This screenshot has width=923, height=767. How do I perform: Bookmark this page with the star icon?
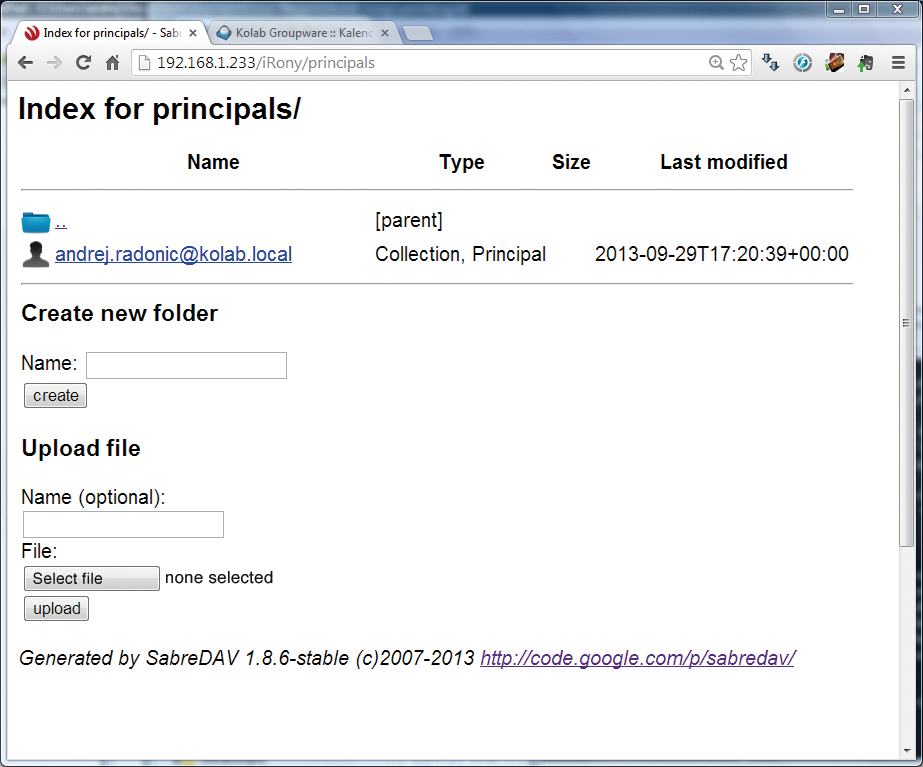[738, 63]
